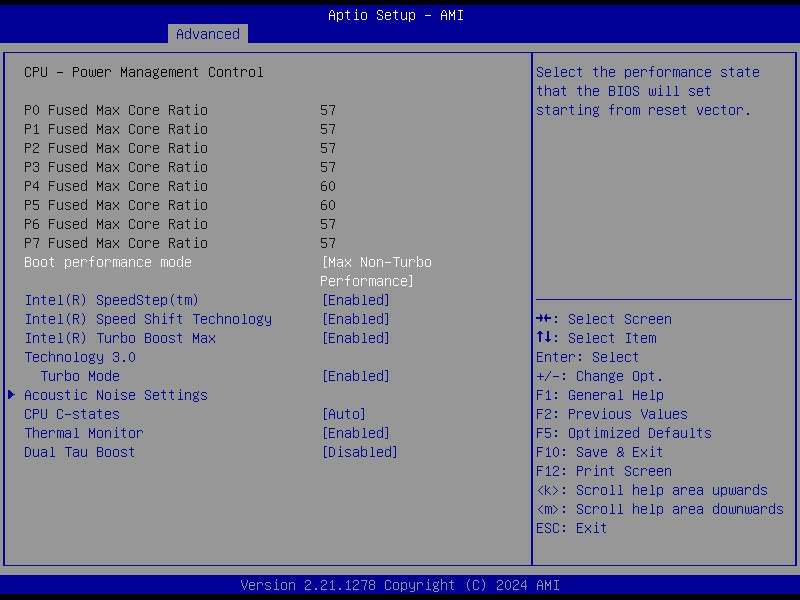Screen dimensions: 800x600
Task: Toggle Intel(R) Speed Shift Technology value
Action: [355, 319]
